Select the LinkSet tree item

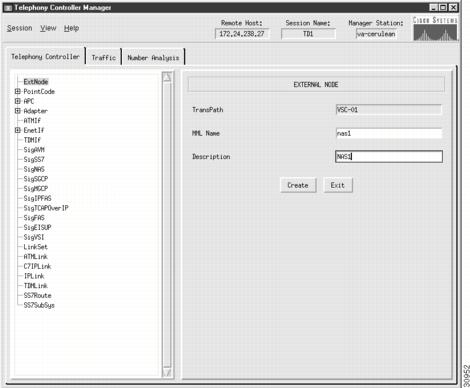coord(36,247)
